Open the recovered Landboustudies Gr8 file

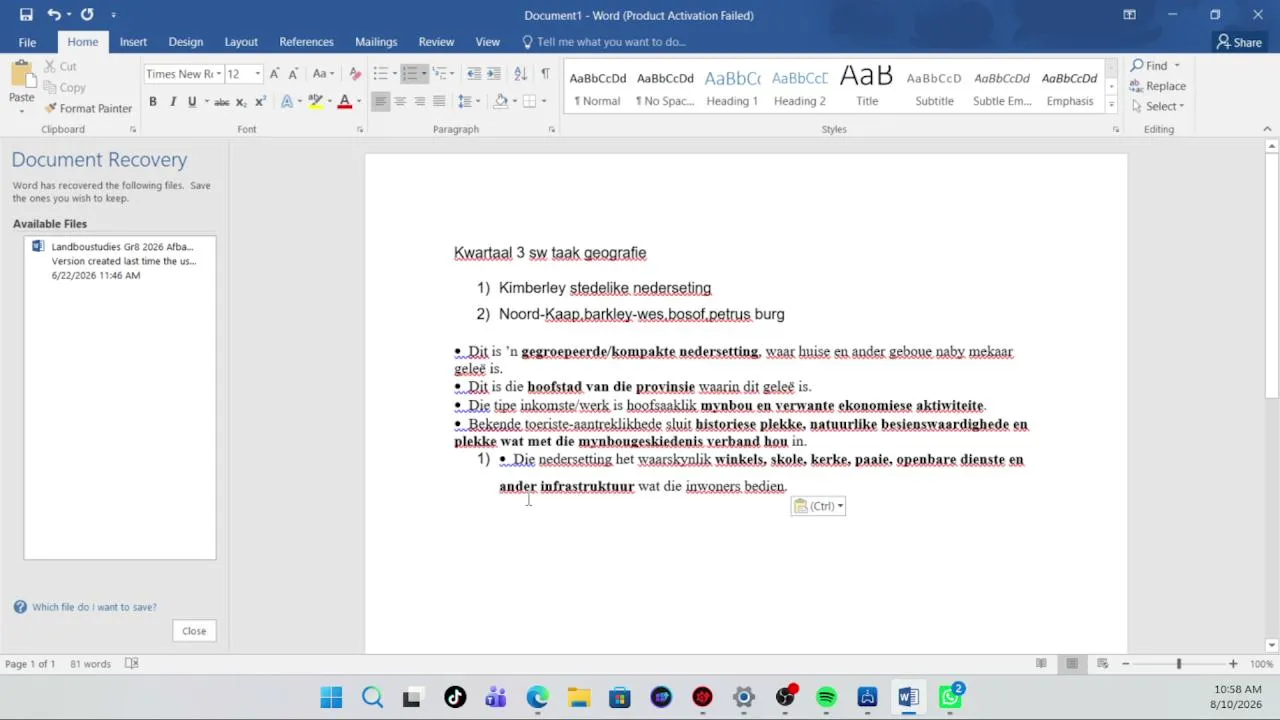pos(120,261)
